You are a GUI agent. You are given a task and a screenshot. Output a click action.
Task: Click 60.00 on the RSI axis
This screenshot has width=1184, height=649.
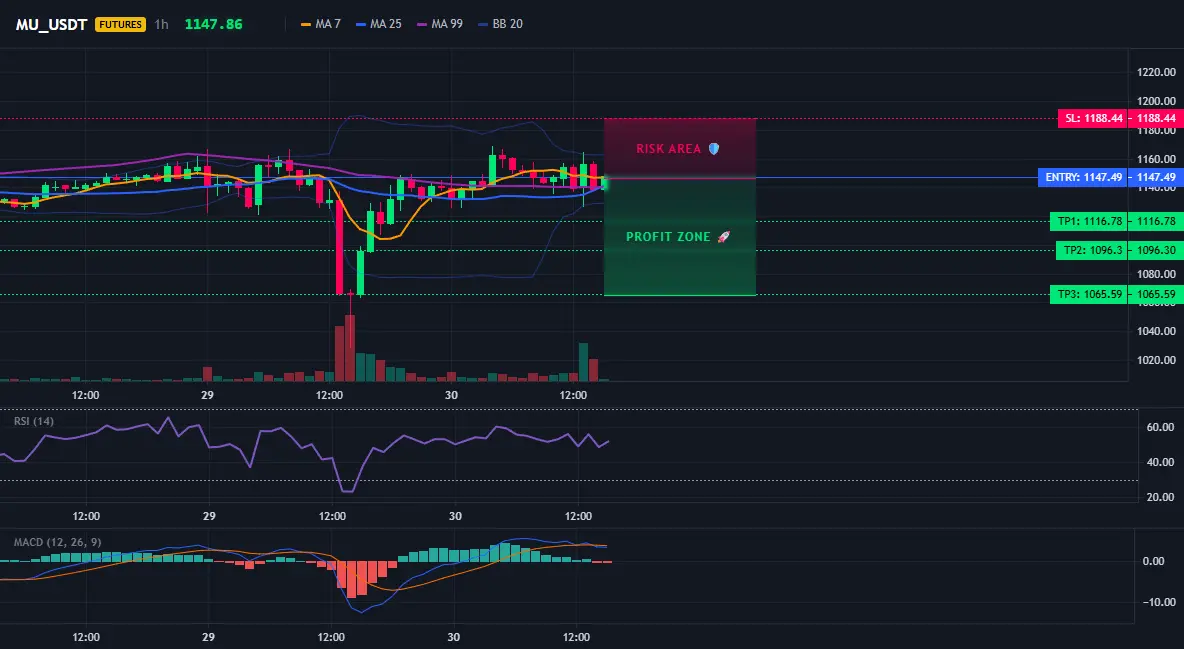pyautogui.click(x=1162, y=428)
